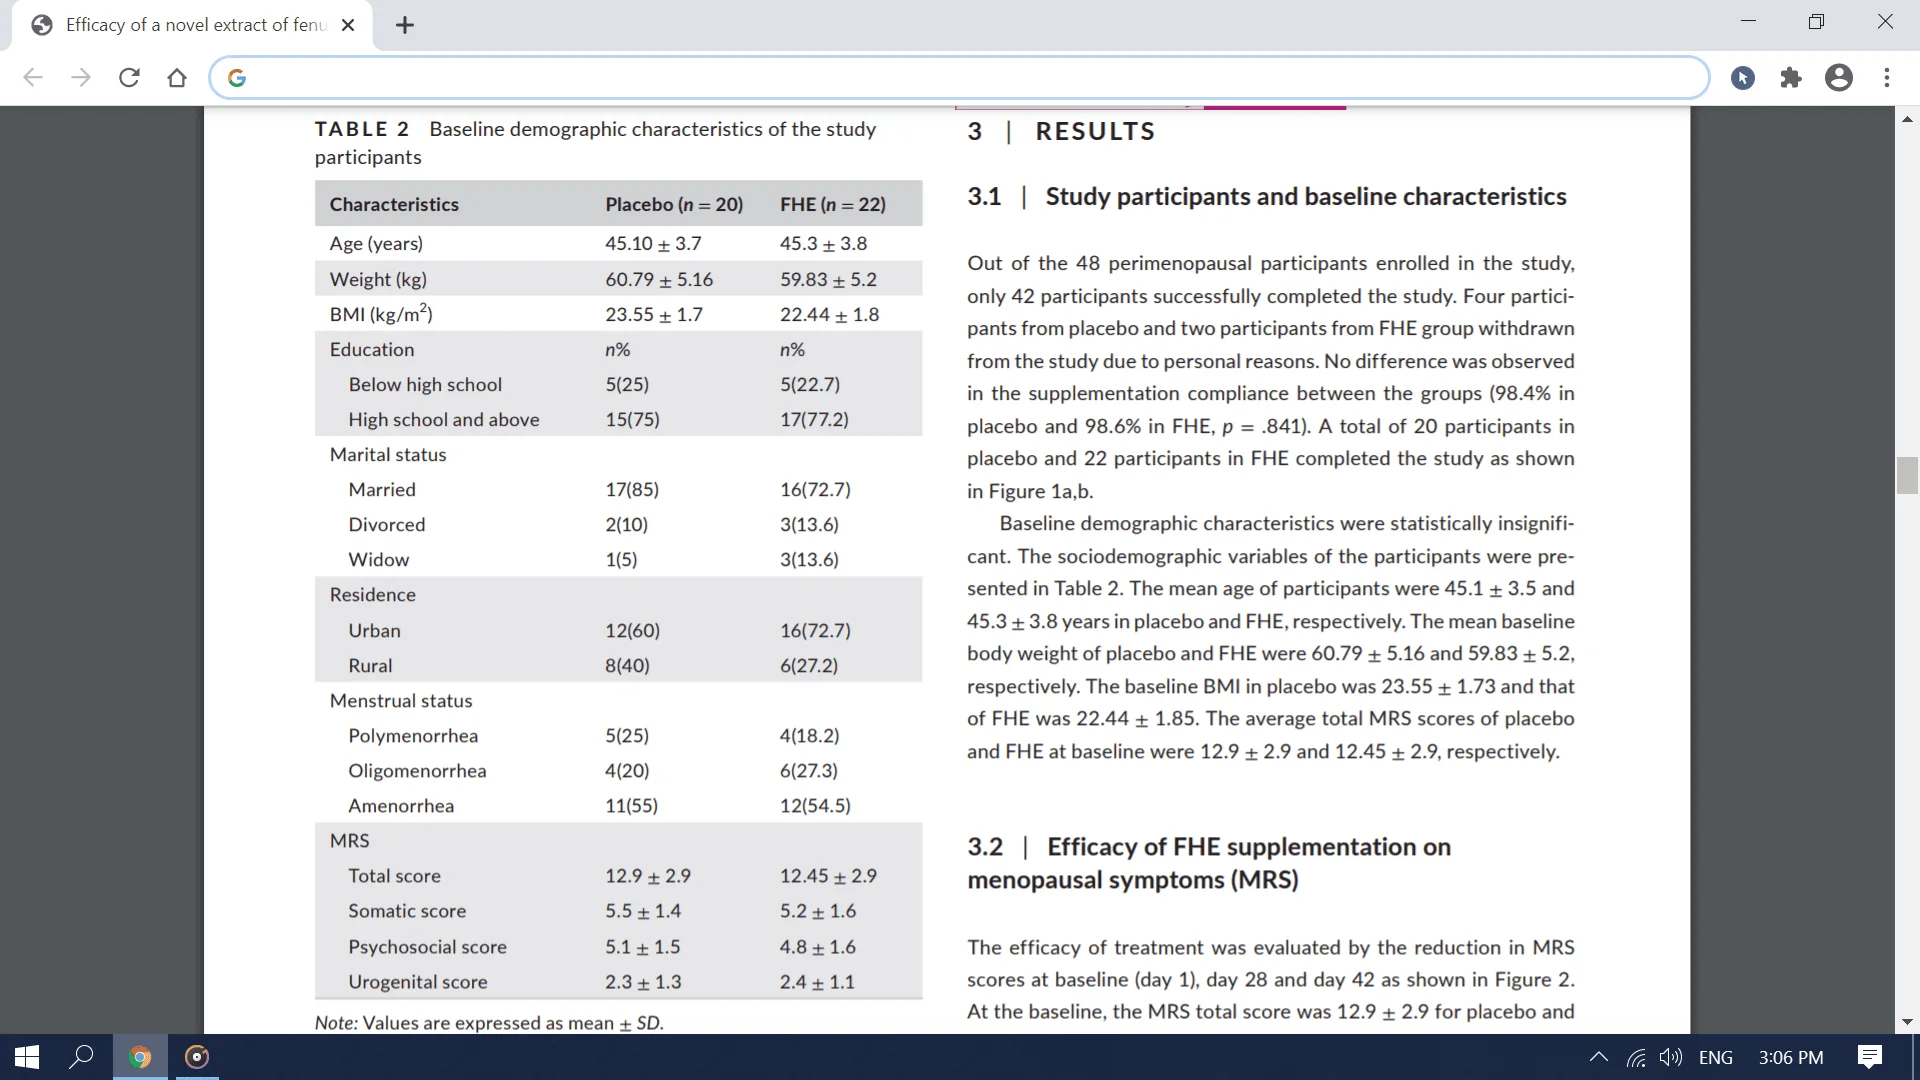Screen dimensions: 1920x1080
Task: Show hidden system tray icons
Action: coord(1599,1057)
